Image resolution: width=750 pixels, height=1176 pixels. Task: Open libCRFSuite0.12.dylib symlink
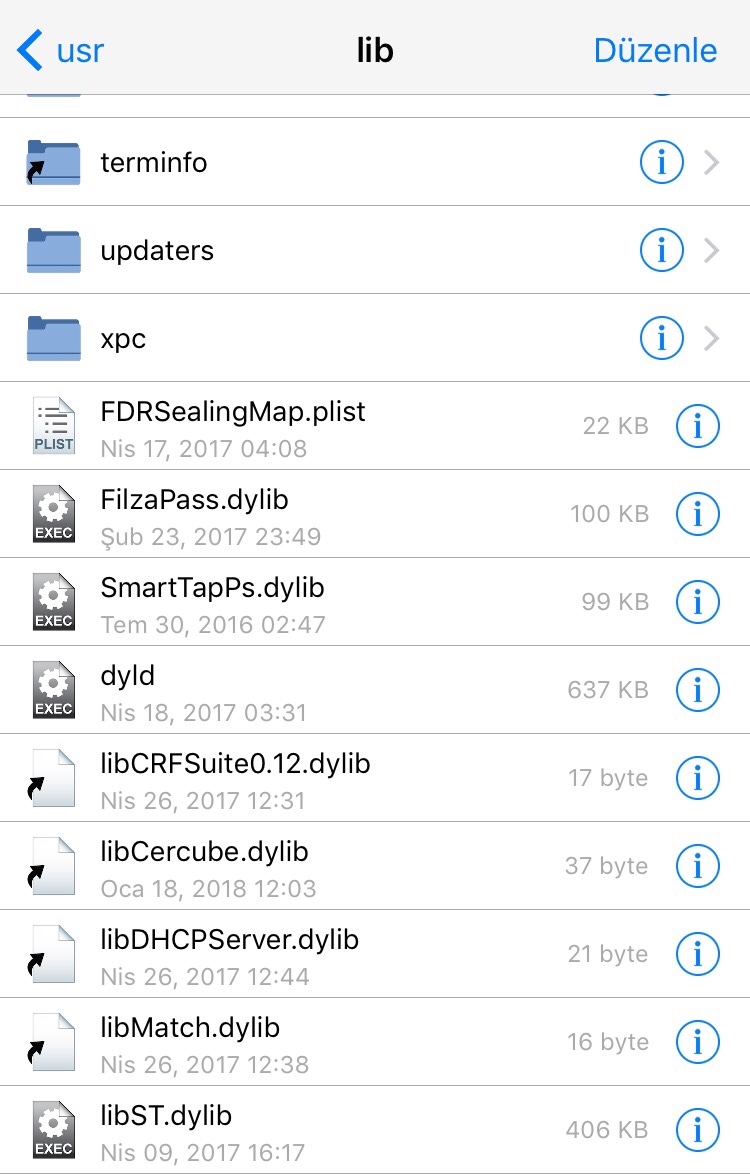coord(235,778)
